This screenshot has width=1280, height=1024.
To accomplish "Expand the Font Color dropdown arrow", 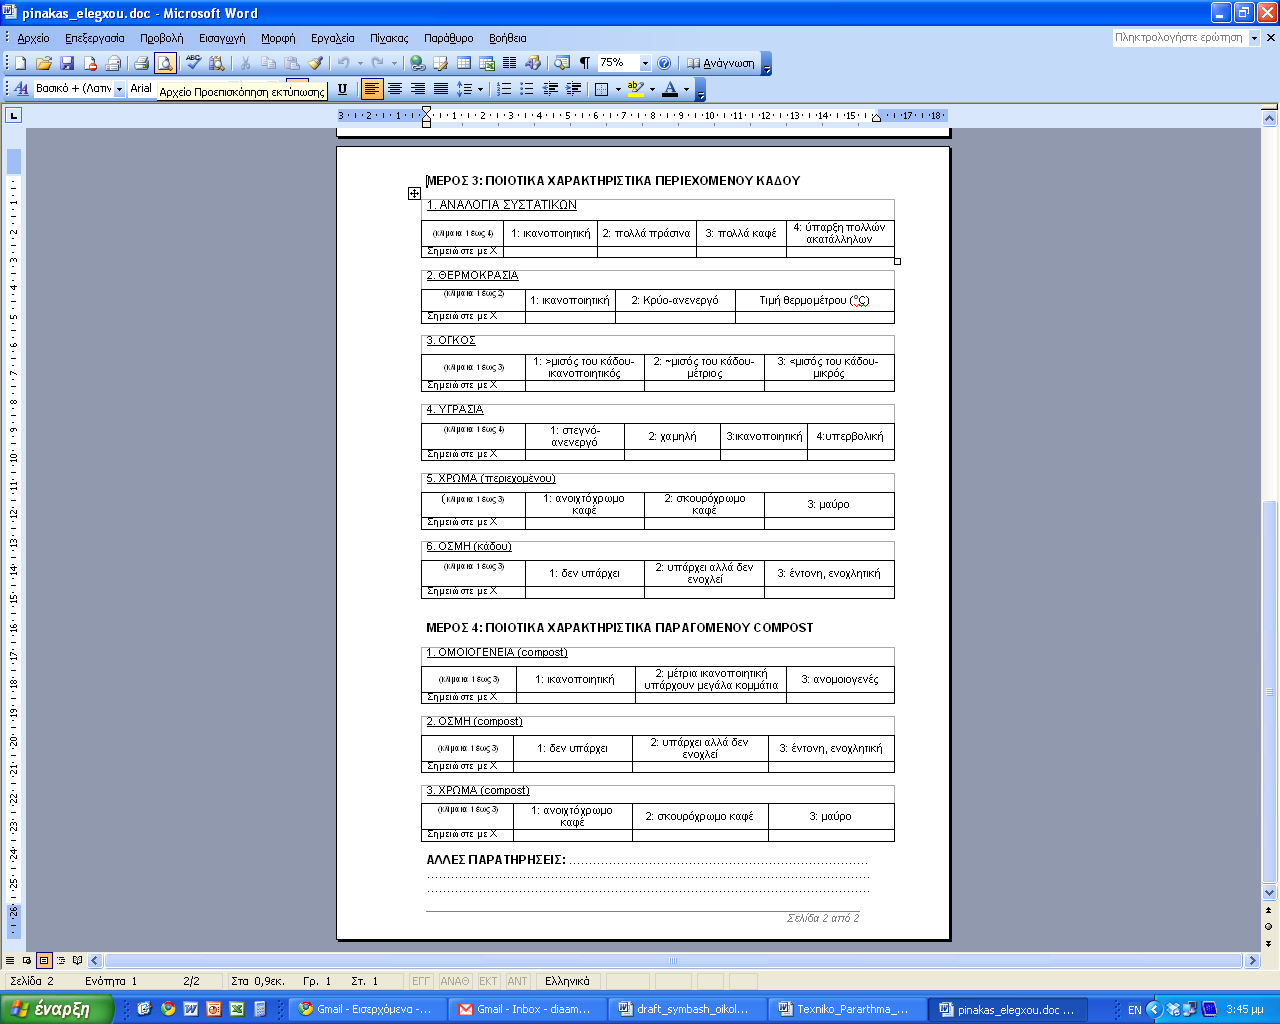I will (686, 89).
